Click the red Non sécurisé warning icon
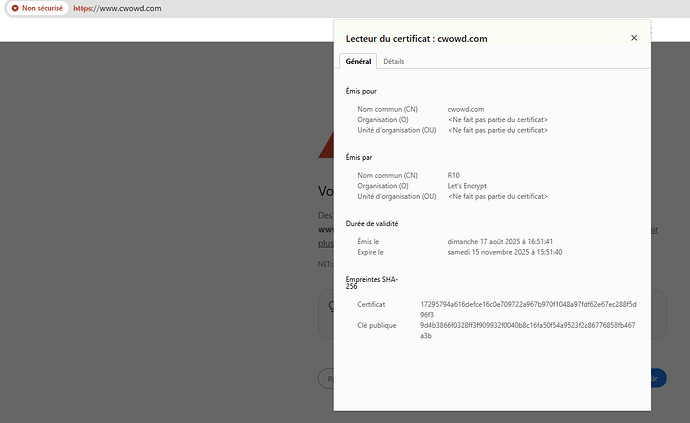The image size is (690, 423). [x=15, y=8]
